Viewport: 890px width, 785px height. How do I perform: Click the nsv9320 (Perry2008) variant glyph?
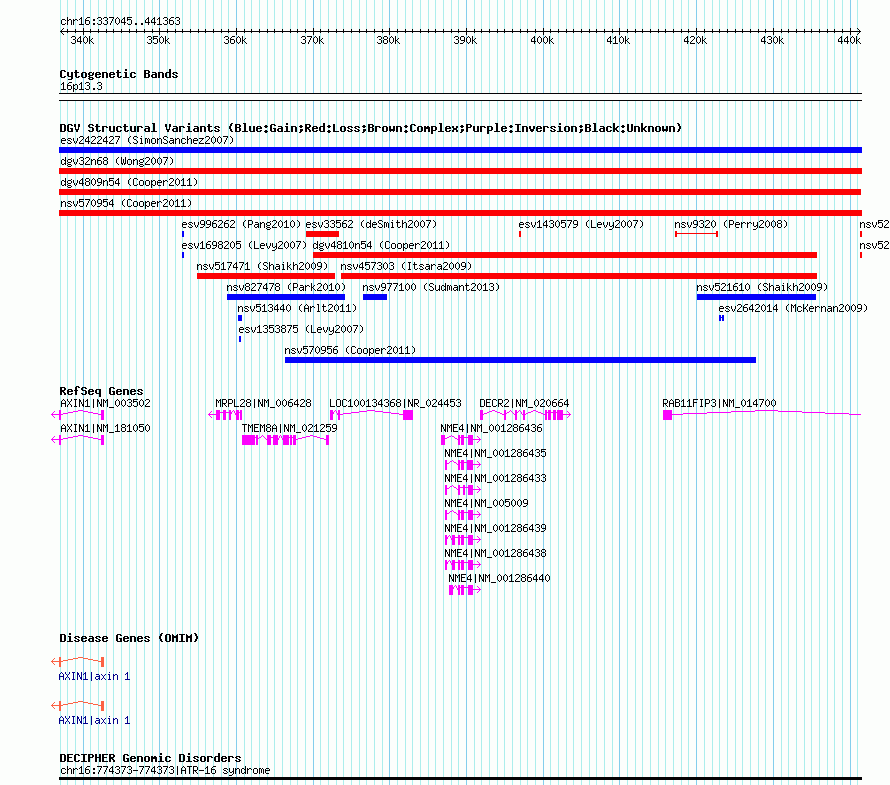tap(696, 234)
